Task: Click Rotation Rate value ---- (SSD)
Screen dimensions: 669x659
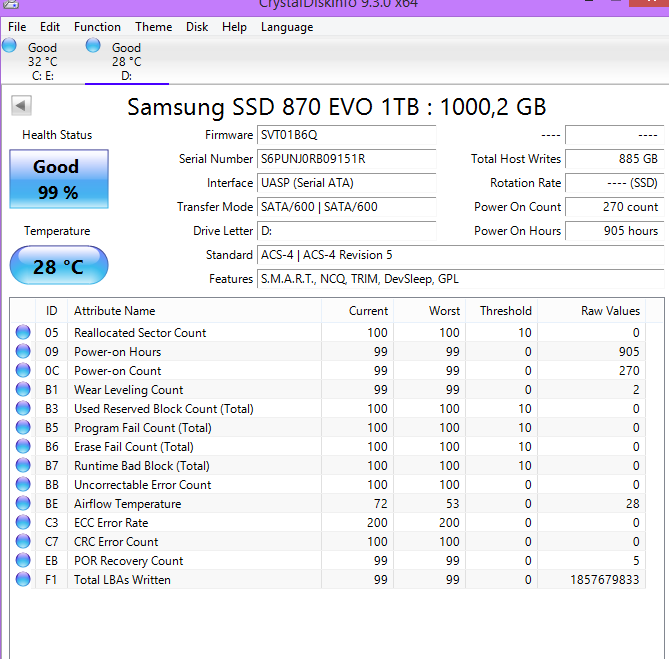Action: coord(614,183)
